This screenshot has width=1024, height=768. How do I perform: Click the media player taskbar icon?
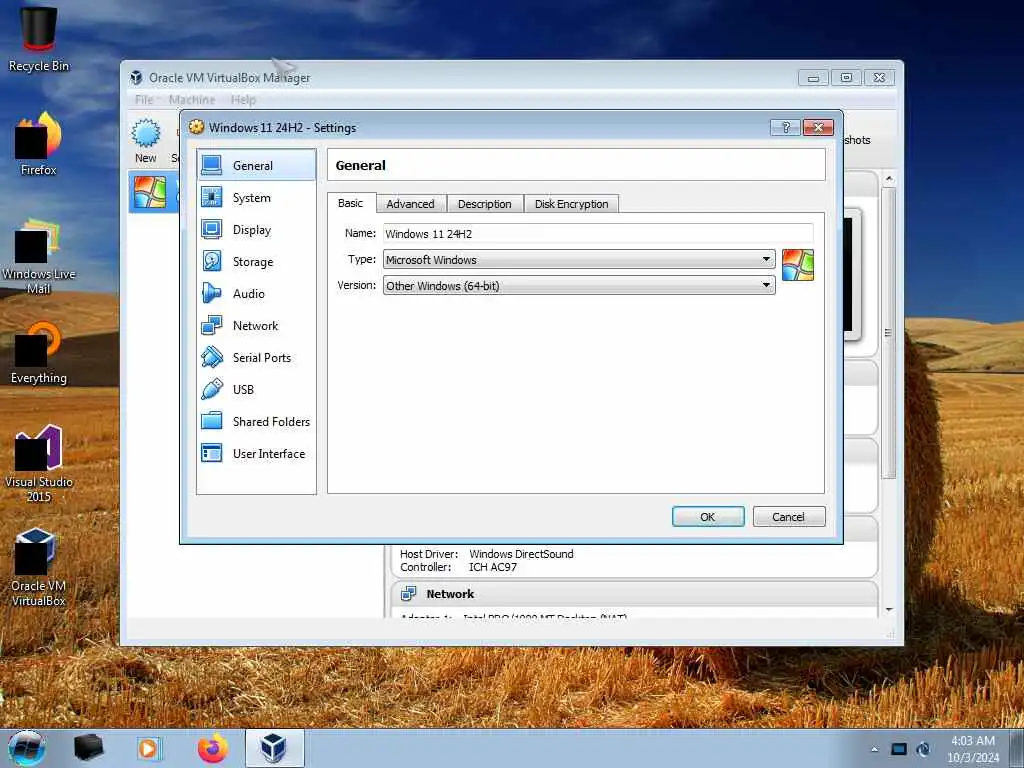click(148, 748)
